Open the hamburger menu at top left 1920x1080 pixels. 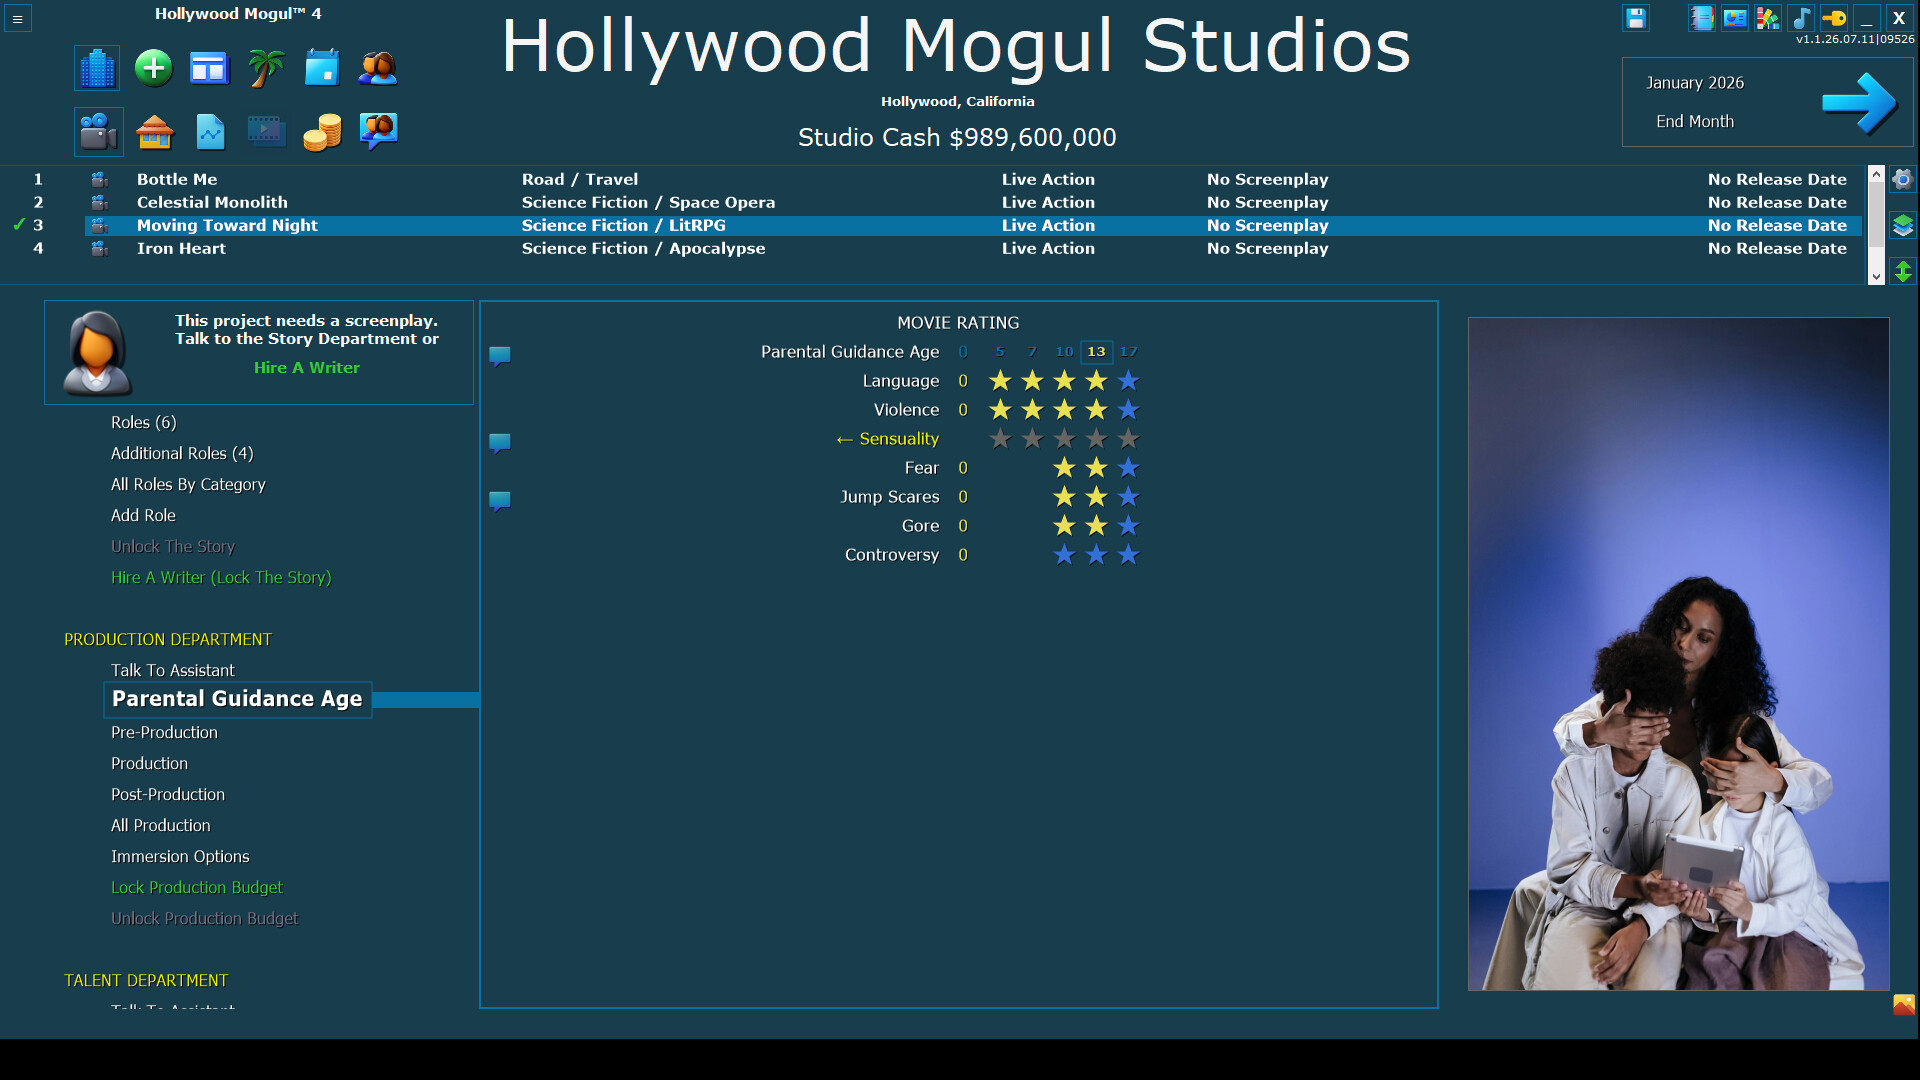17,18
